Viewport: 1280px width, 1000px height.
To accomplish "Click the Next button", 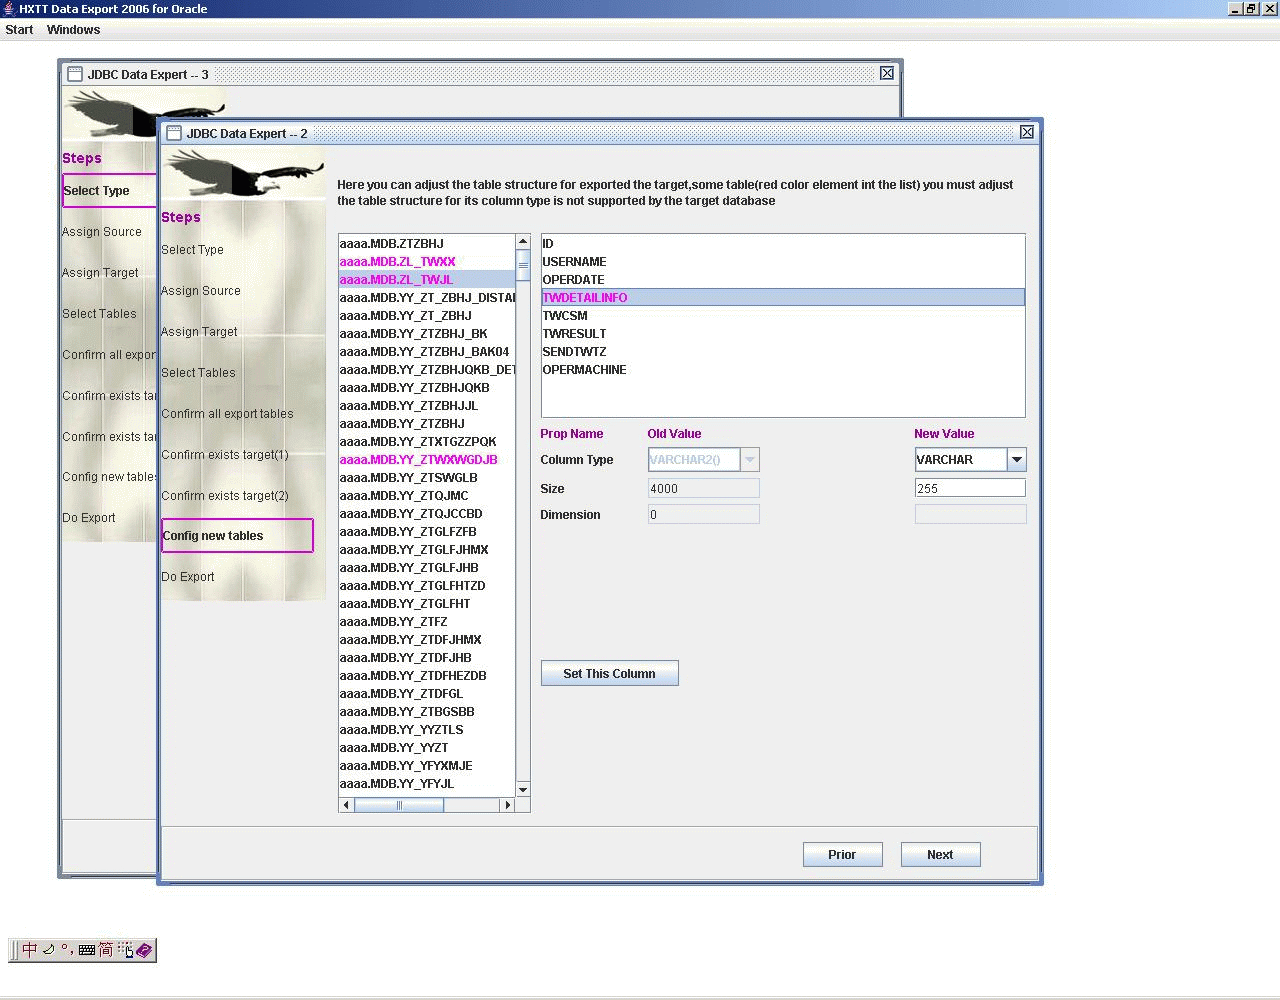I will (939, 854).
